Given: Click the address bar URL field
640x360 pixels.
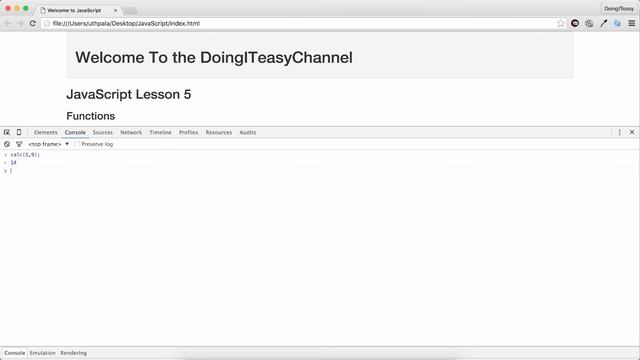Looking at the screenshot, I should tap(302, 23).
